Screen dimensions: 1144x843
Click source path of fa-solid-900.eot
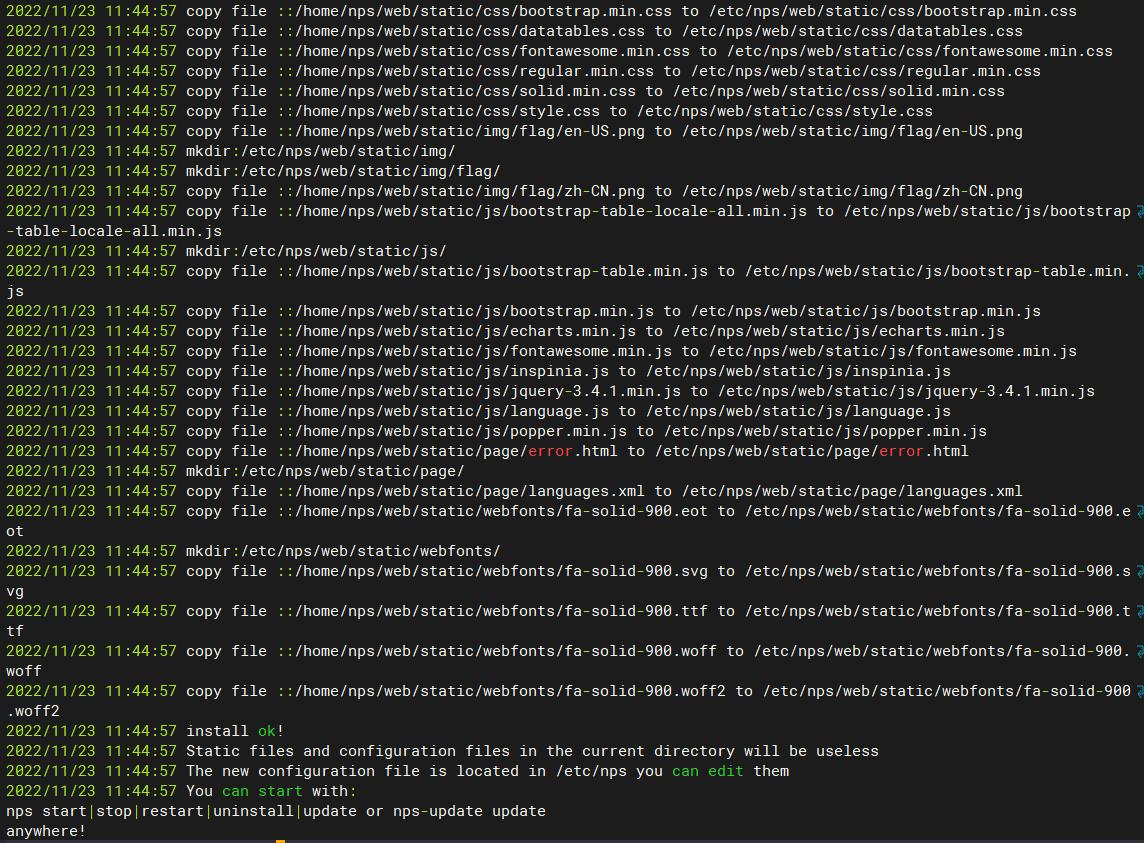pos(501,511)
